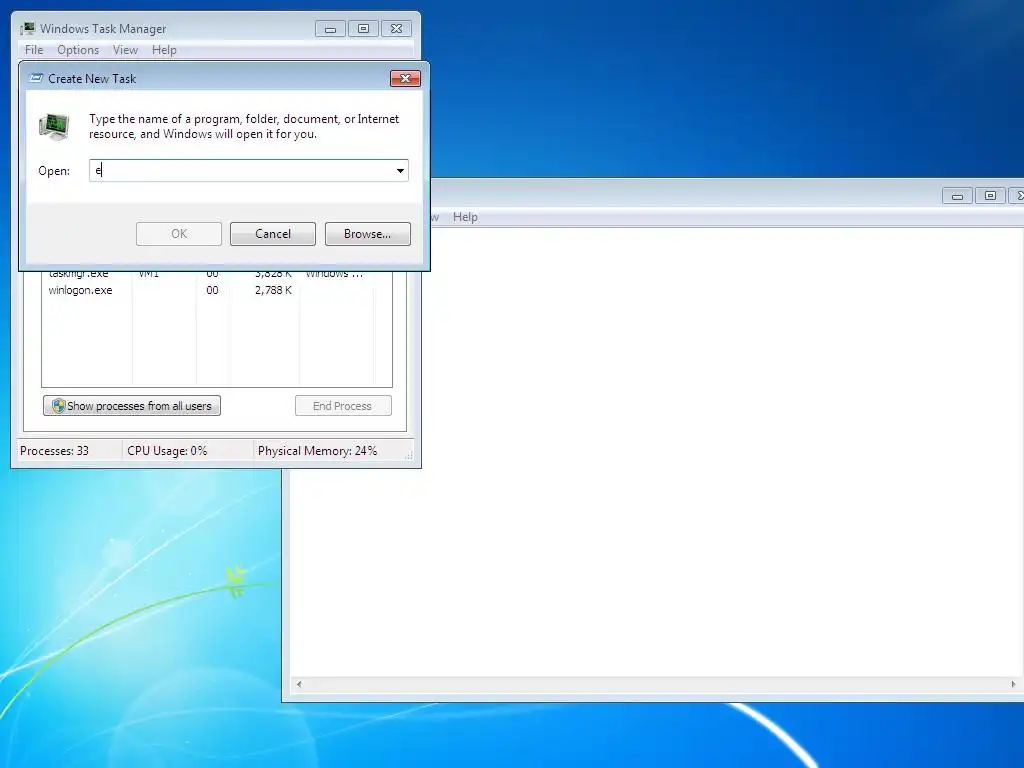Click the Create New Task title icon

point(37,78)
